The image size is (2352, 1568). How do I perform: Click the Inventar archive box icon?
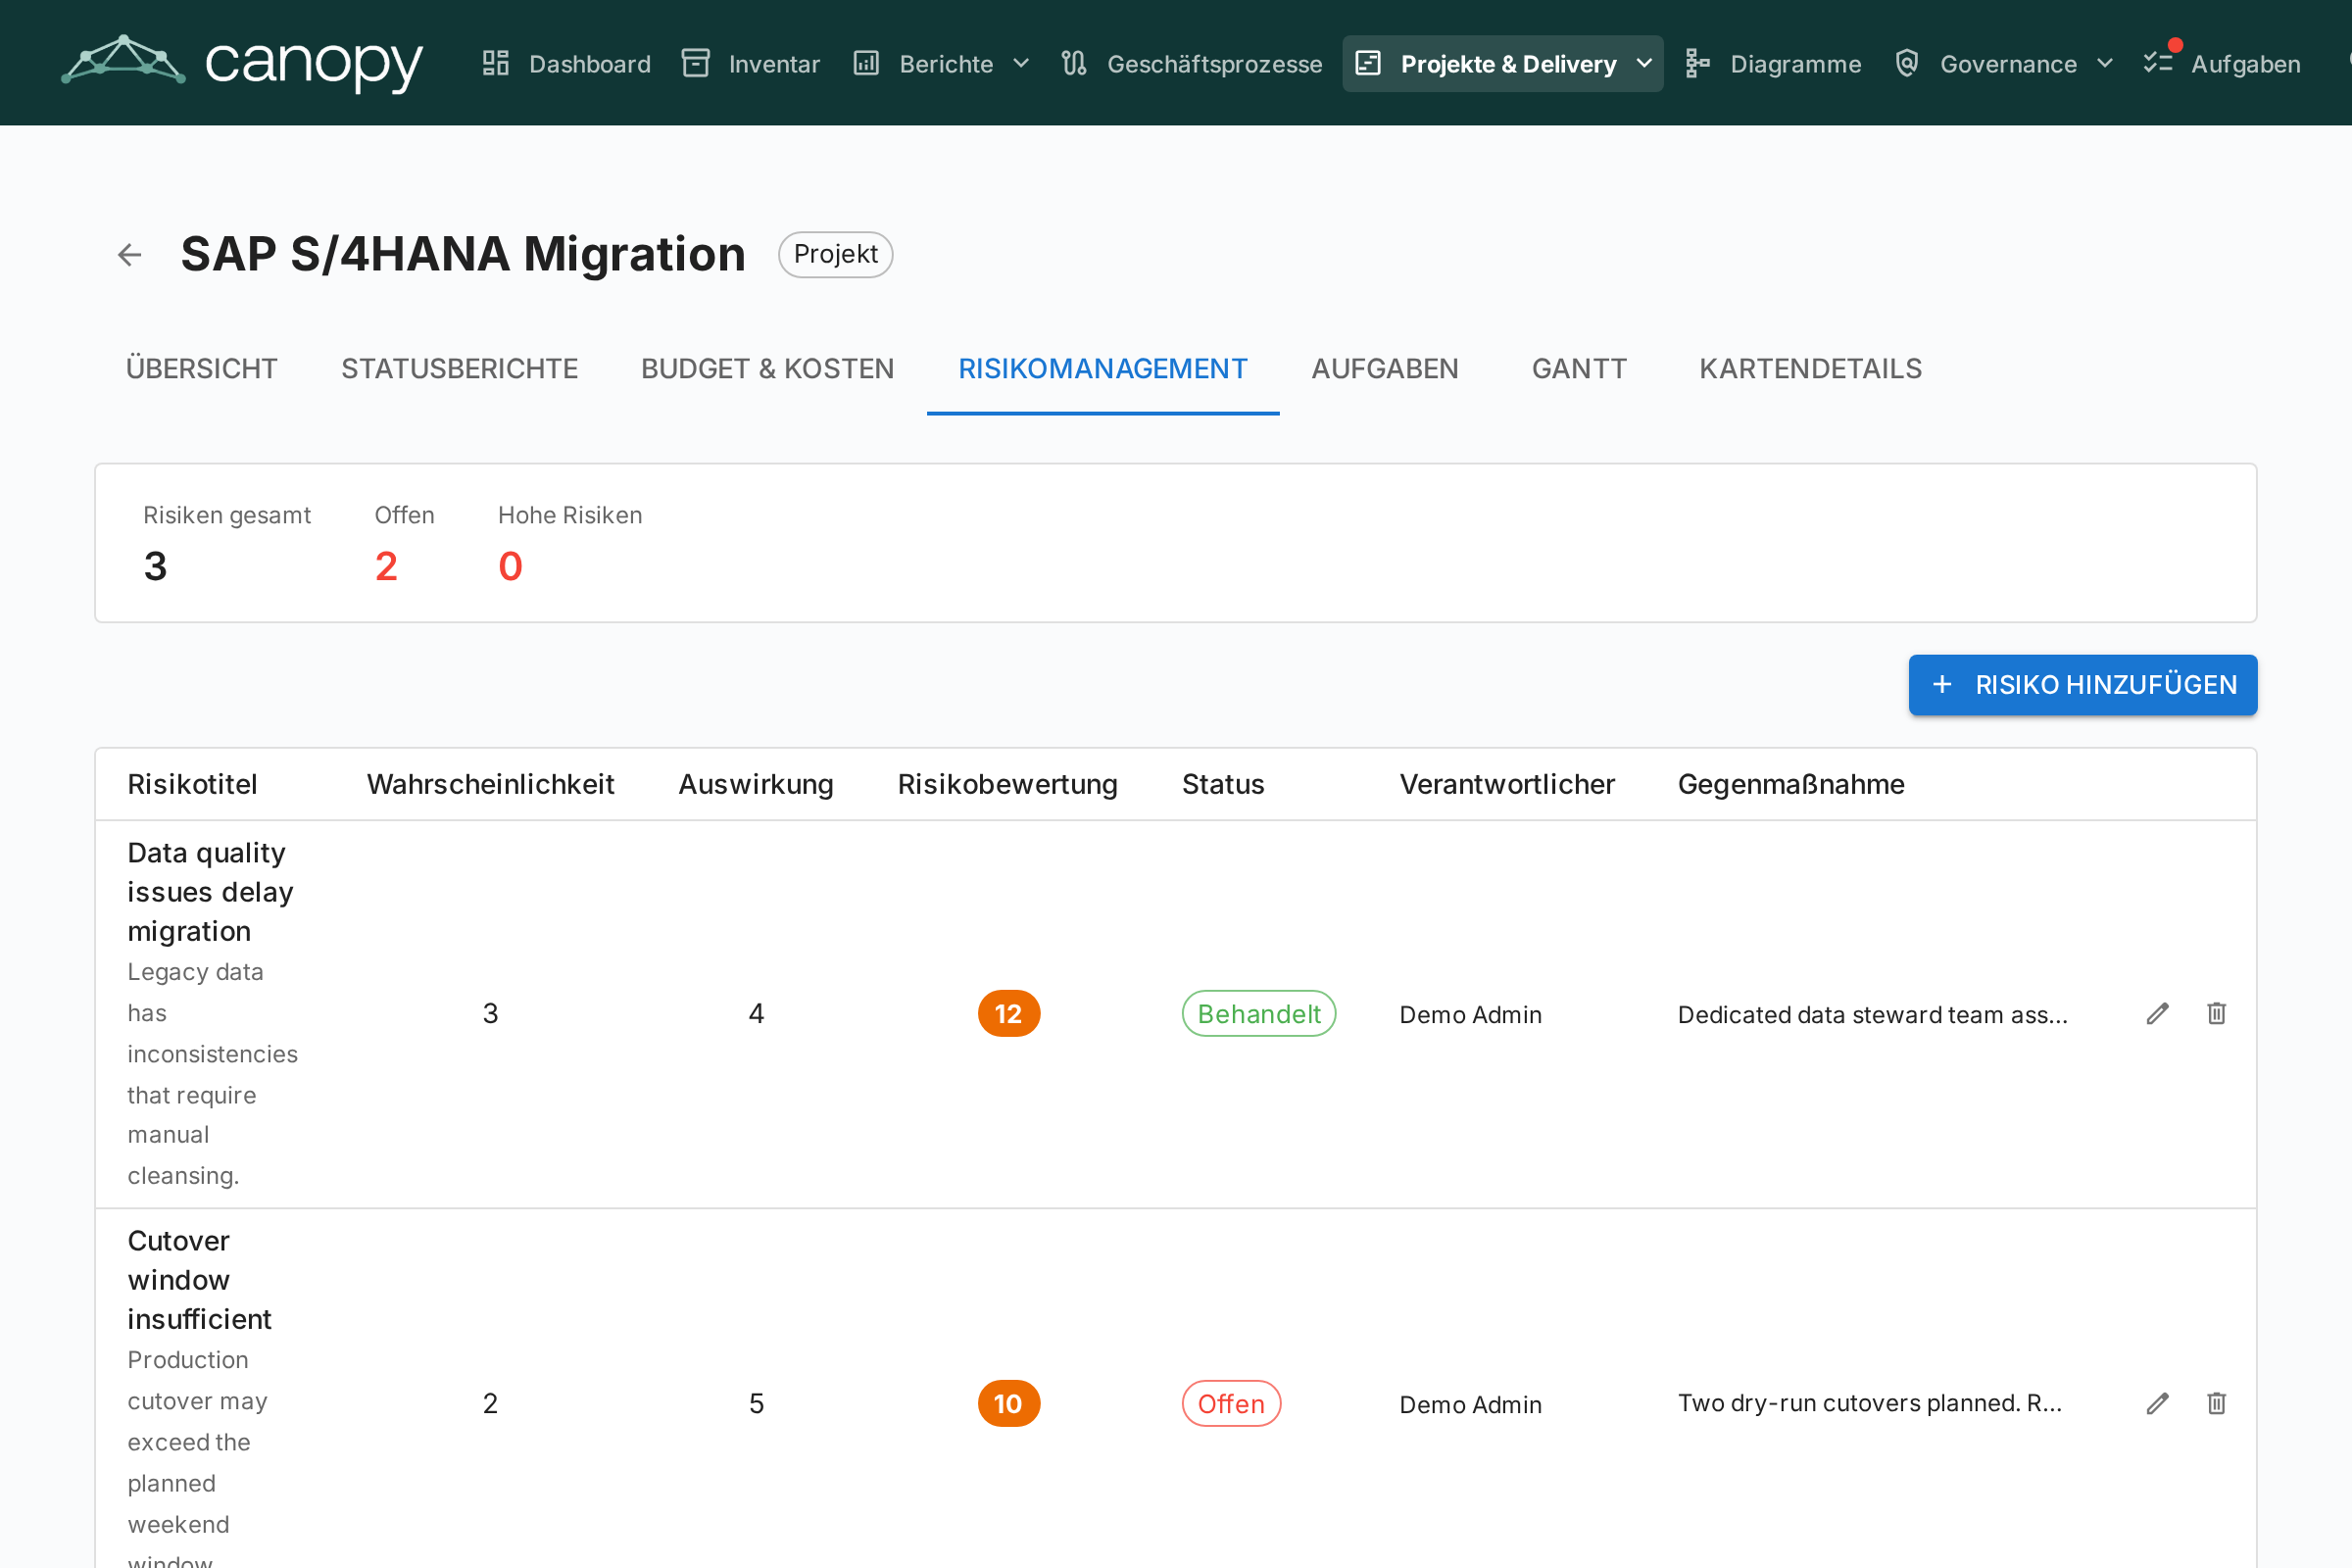[x=696, y=63]
